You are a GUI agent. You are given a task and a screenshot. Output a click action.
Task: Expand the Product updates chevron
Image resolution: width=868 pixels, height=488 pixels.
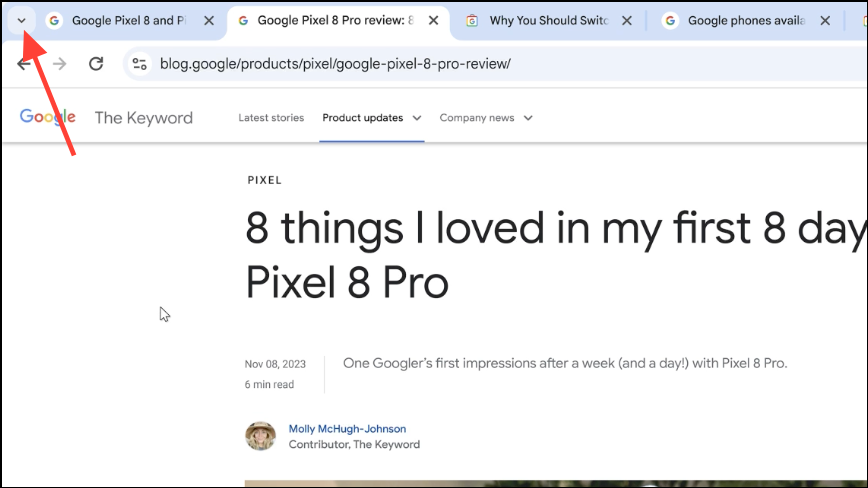click(417, 118)
